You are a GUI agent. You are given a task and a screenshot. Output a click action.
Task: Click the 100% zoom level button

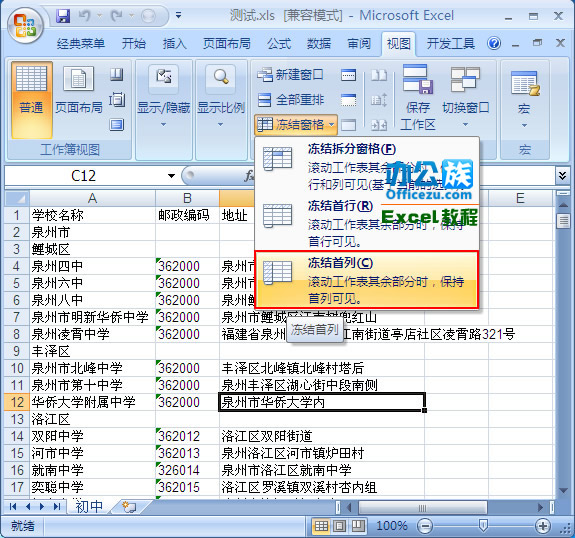pyautogui.click(x=392, y=526)
